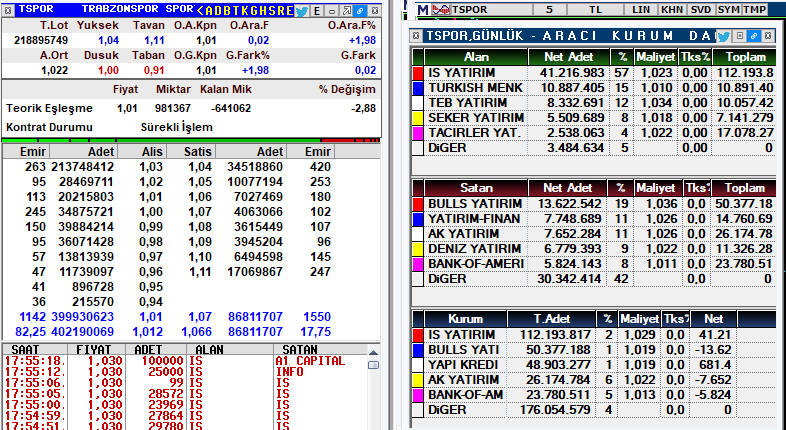Click the TSPOR symbol field in chart toolbar

pyautogui.click(x=490, y=9)
